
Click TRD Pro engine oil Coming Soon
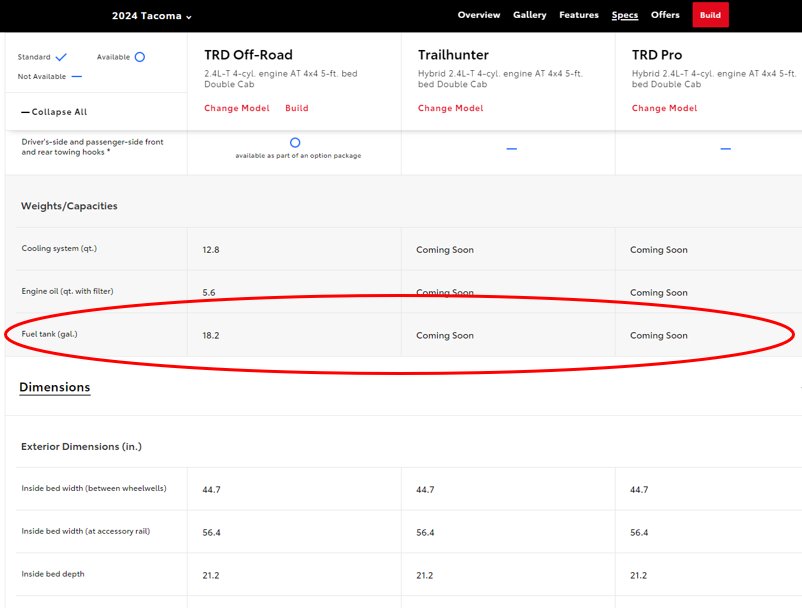(659, 292)
